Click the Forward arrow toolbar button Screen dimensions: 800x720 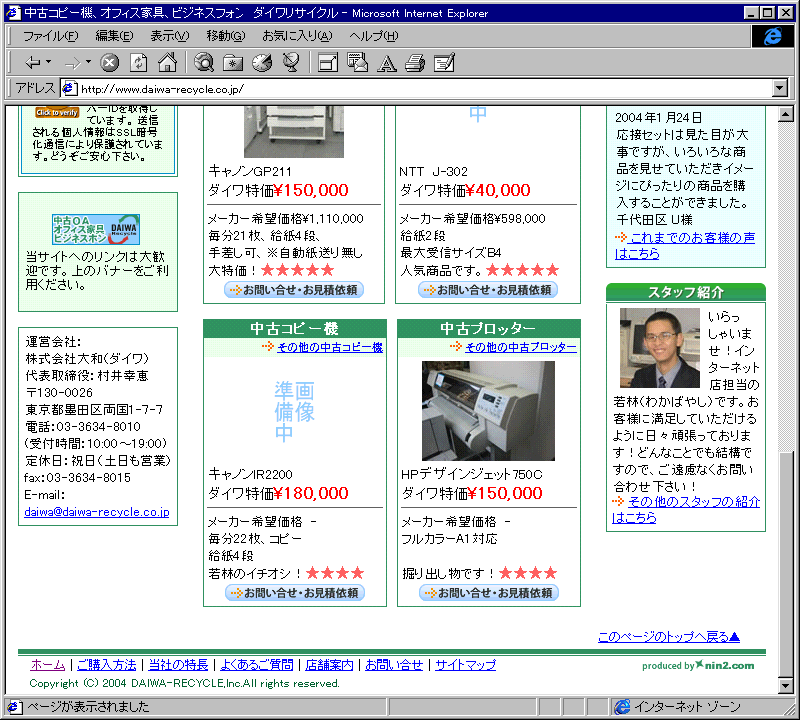[x=72, y=63]
